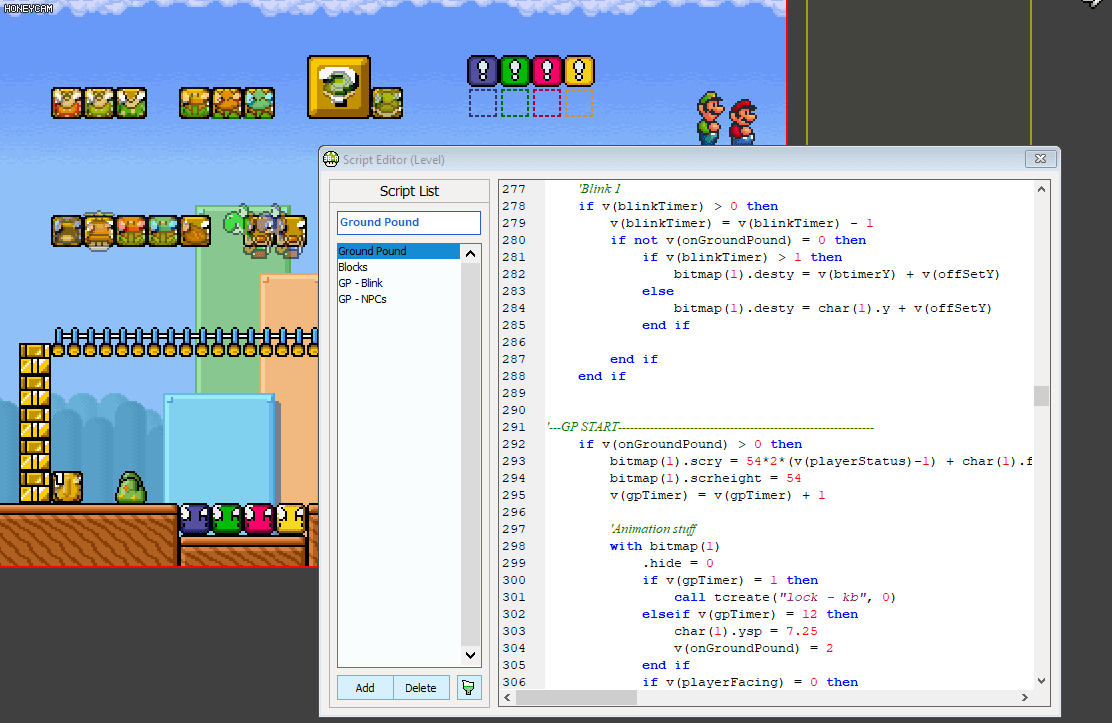The width and height of the screenshot is (1112, 723).
Task: Click the code editor vertical scrollbar thumb
Action: 1041,395
